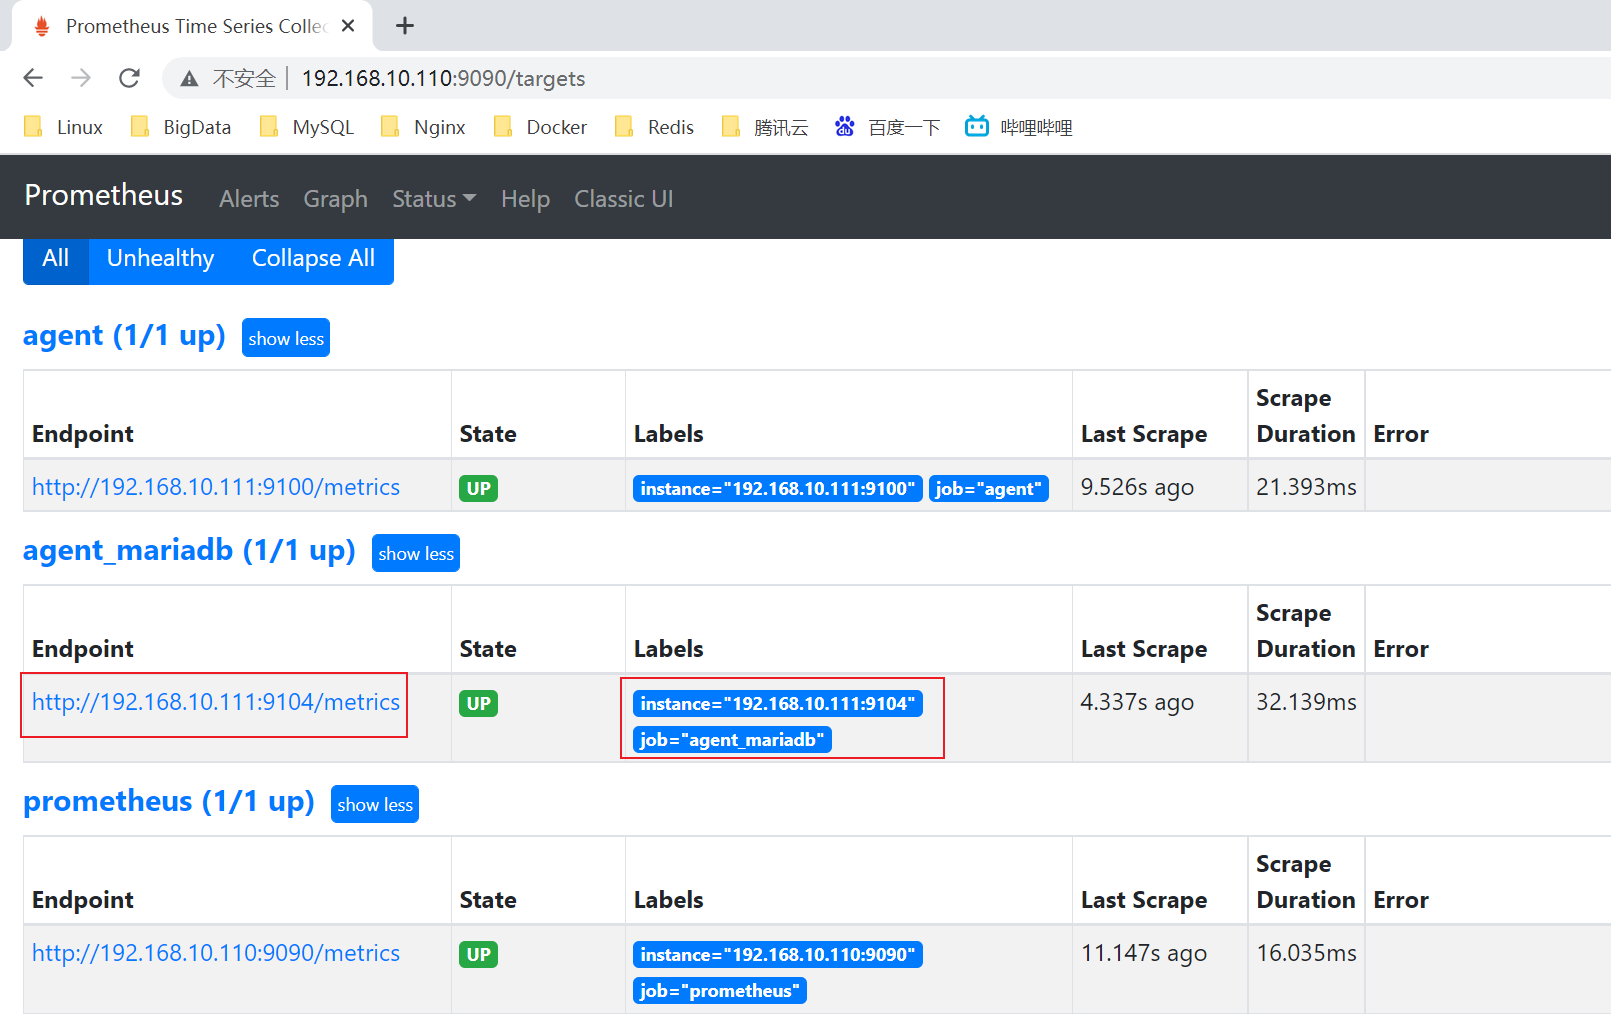Click the Collapse All button
The image size is (1611, 1019).
pyautogui.click(x=313, y=259)
